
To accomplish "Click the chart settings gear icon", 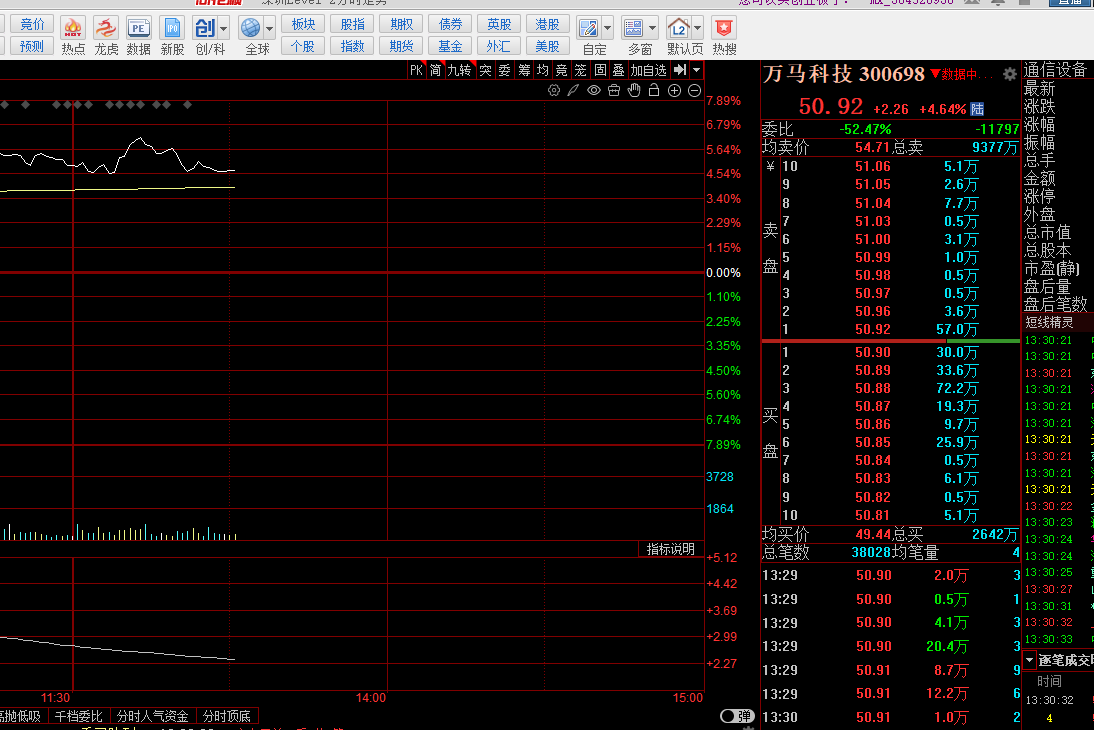I will pos(554,91).
